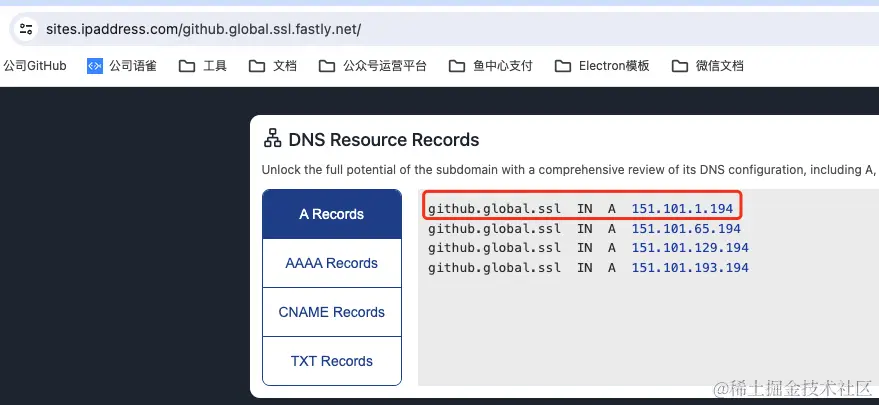879x405 pixels.
Task: Open the 工具 bookmark folder
Action: (203, 66)
